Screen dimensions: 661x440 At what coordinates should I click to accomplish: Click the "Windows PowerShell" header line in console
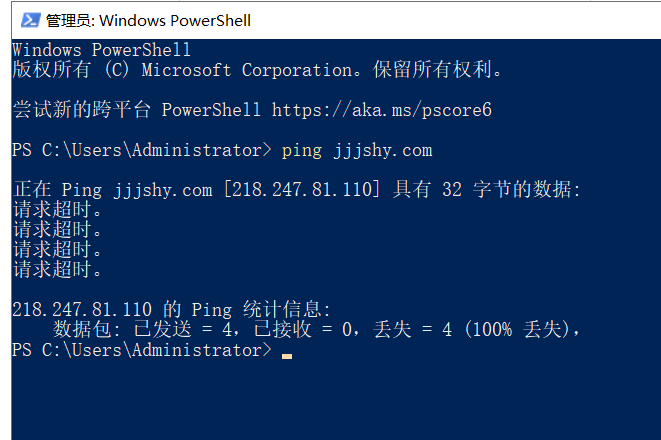[x=101, y=50]
